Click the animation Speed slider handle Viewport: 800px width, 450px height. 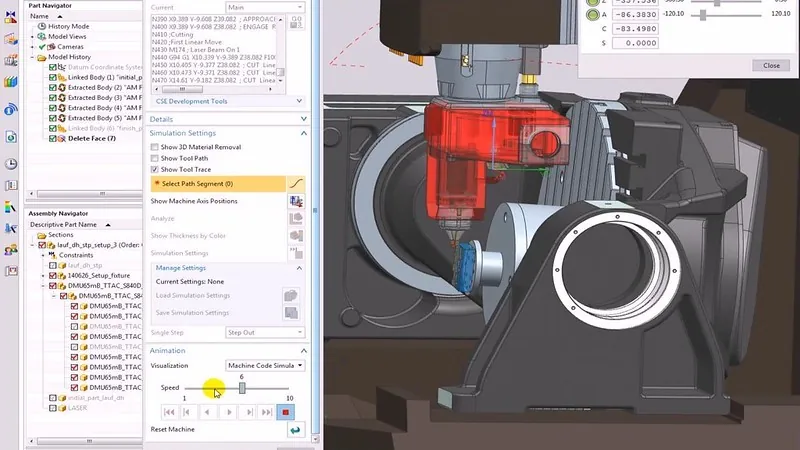[242, 388]
